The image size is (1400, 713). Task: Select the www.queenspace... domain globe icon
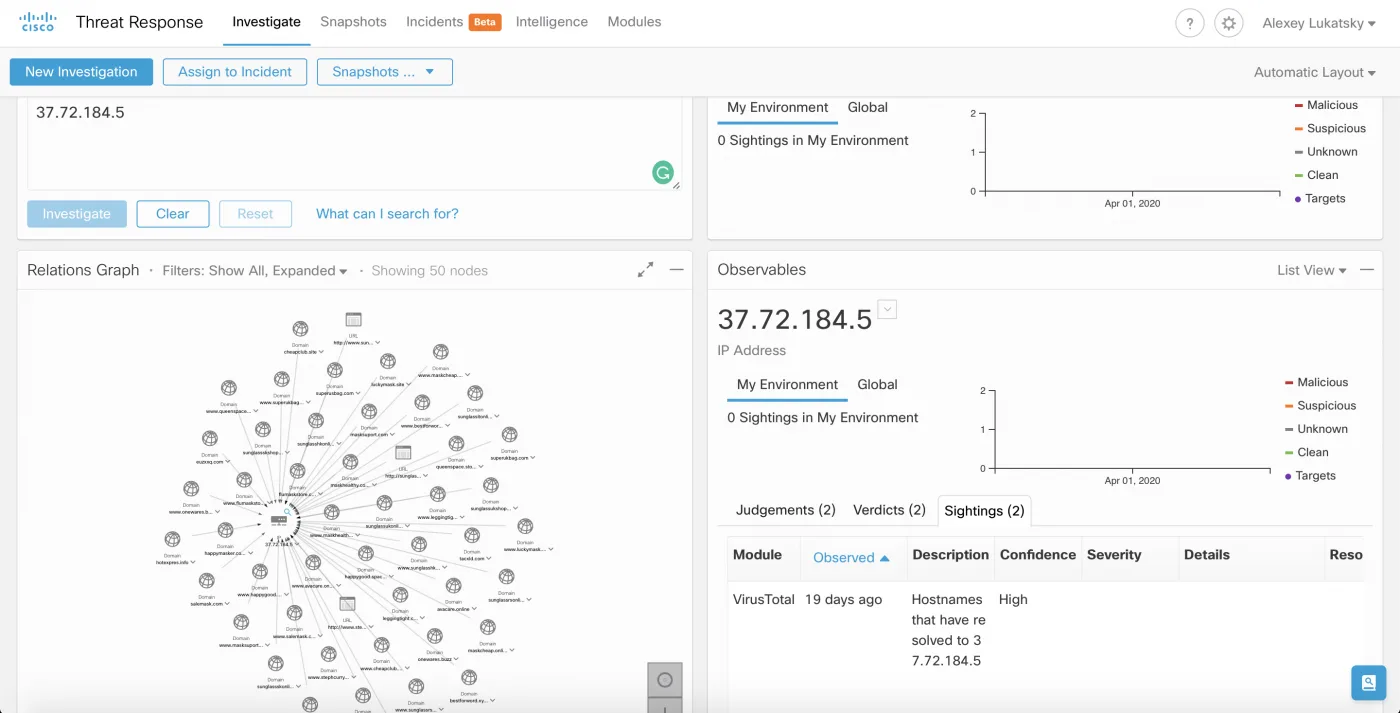[229, 388]
